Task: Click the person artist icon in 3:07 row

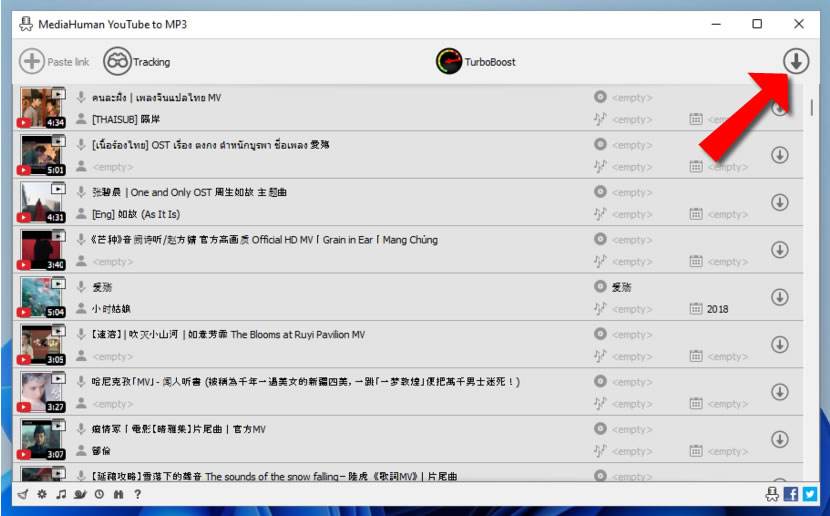Action: pos(81,450)
